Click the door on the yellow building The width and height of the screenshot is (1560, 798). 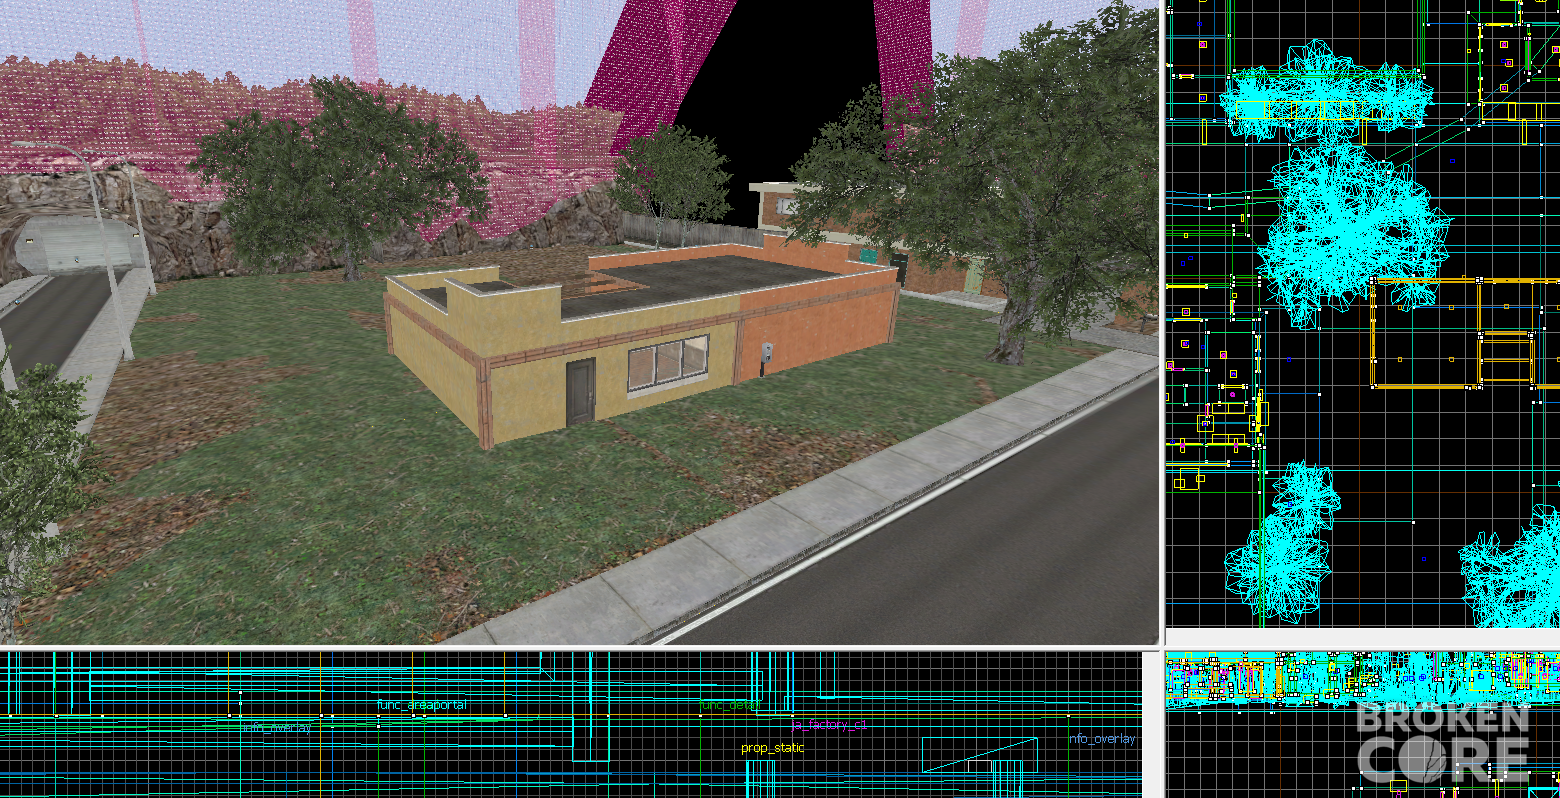[580, 392]
